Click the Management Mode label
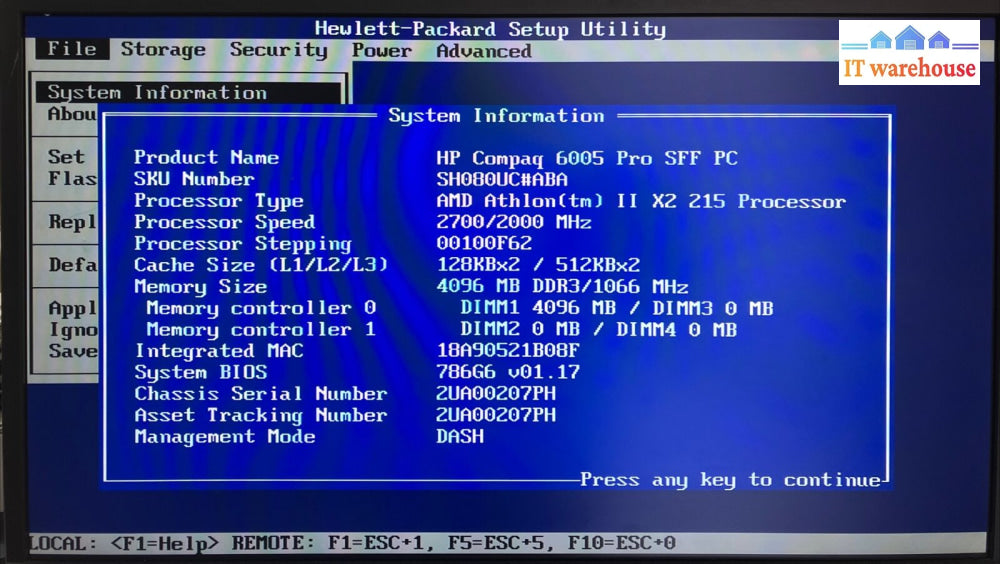 [x=224, y=436]
